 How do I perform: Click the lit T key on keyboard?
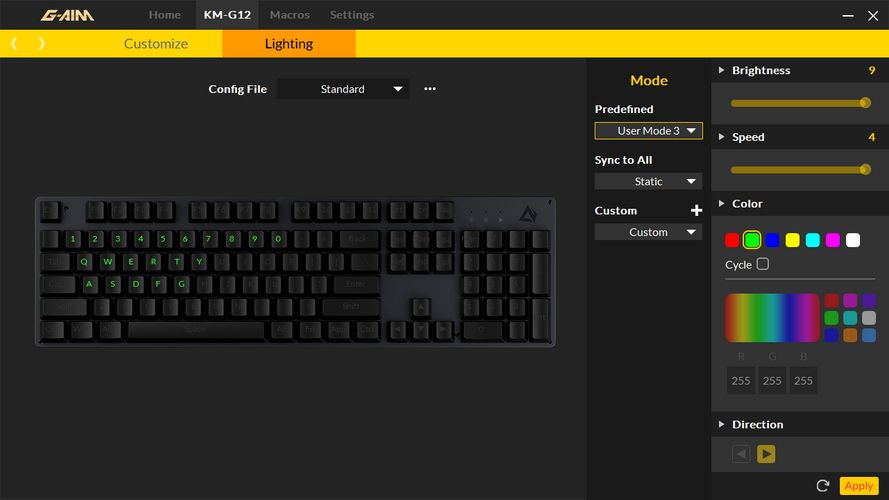pyautogui.click(x=177, y=261)
